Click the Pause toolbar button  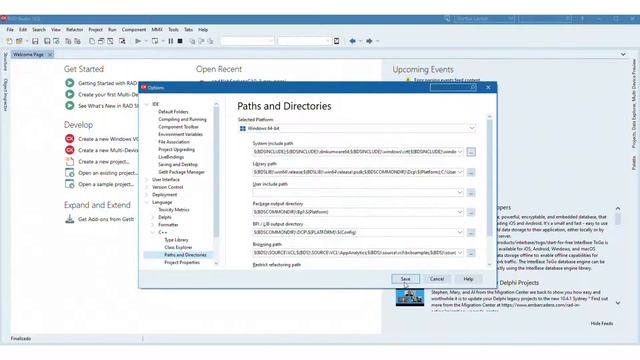[171, 41]
